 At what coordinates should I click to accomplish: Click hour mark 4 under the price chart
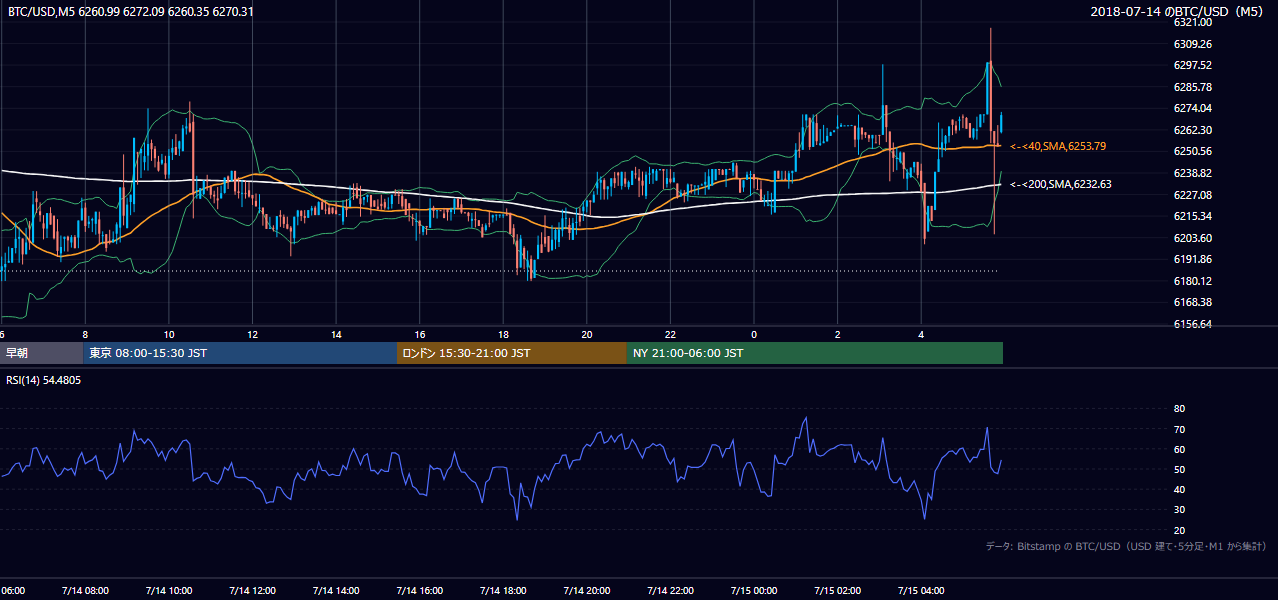pyautogui.click(x=922, y=335)
